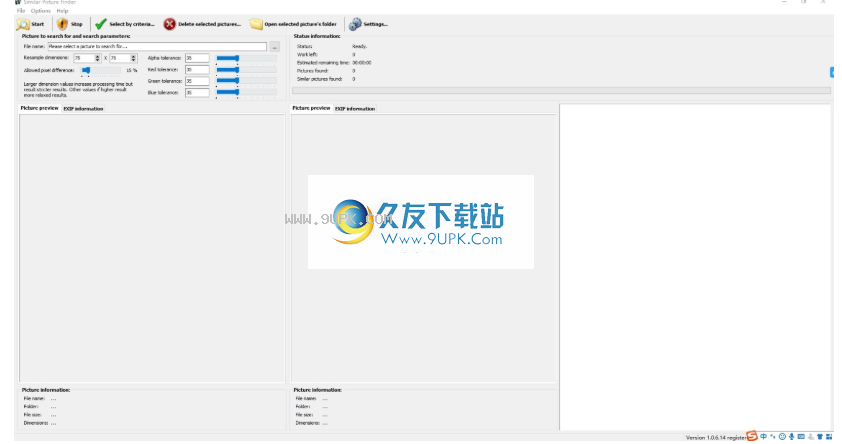The height and width of the screenshot is (444, 842).
Task: Open the Help menu
Action: [62, 11]
